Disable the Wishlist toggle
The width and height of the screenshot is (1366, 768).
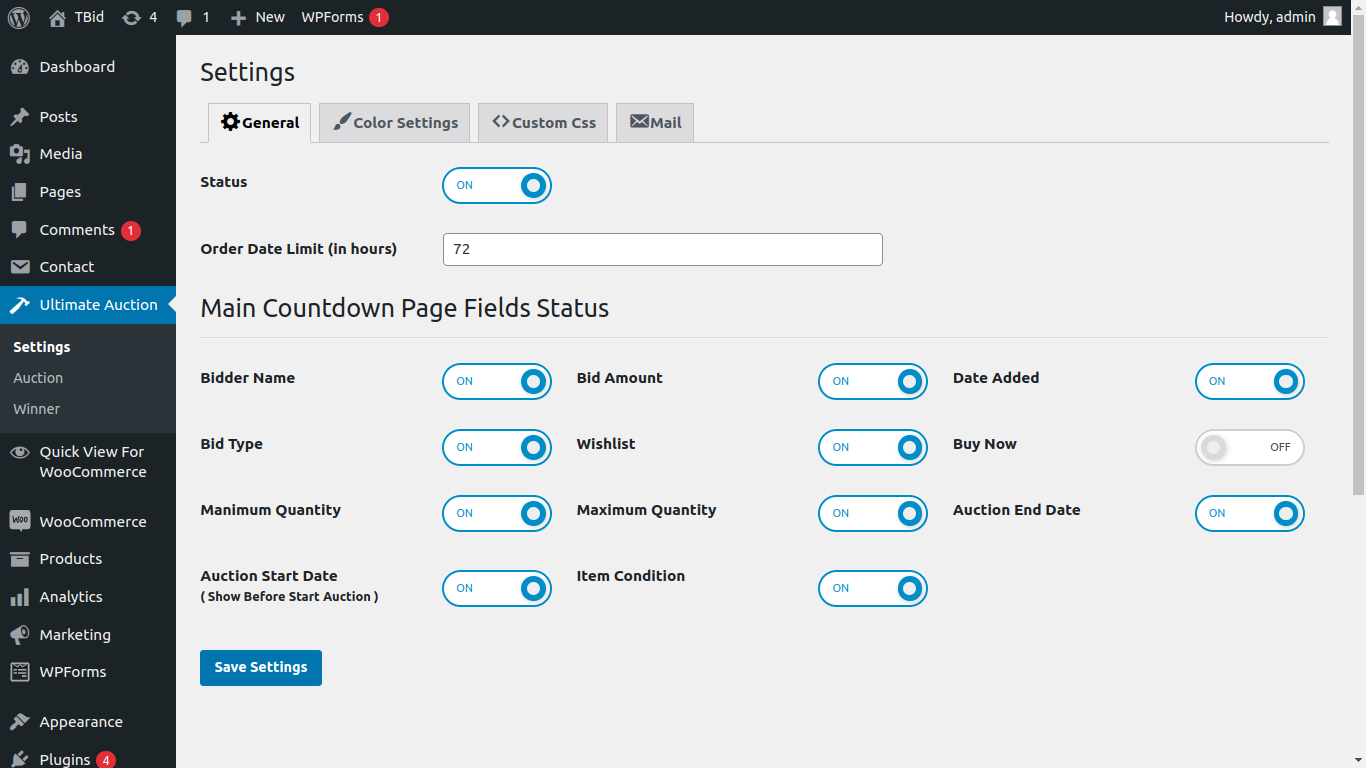[872, 448]
